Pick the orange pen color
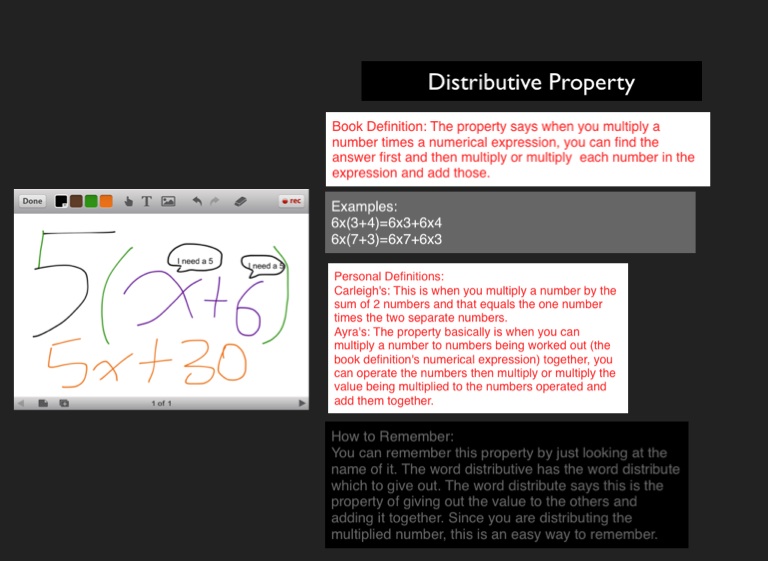768x561 pixels. (106, 201)
